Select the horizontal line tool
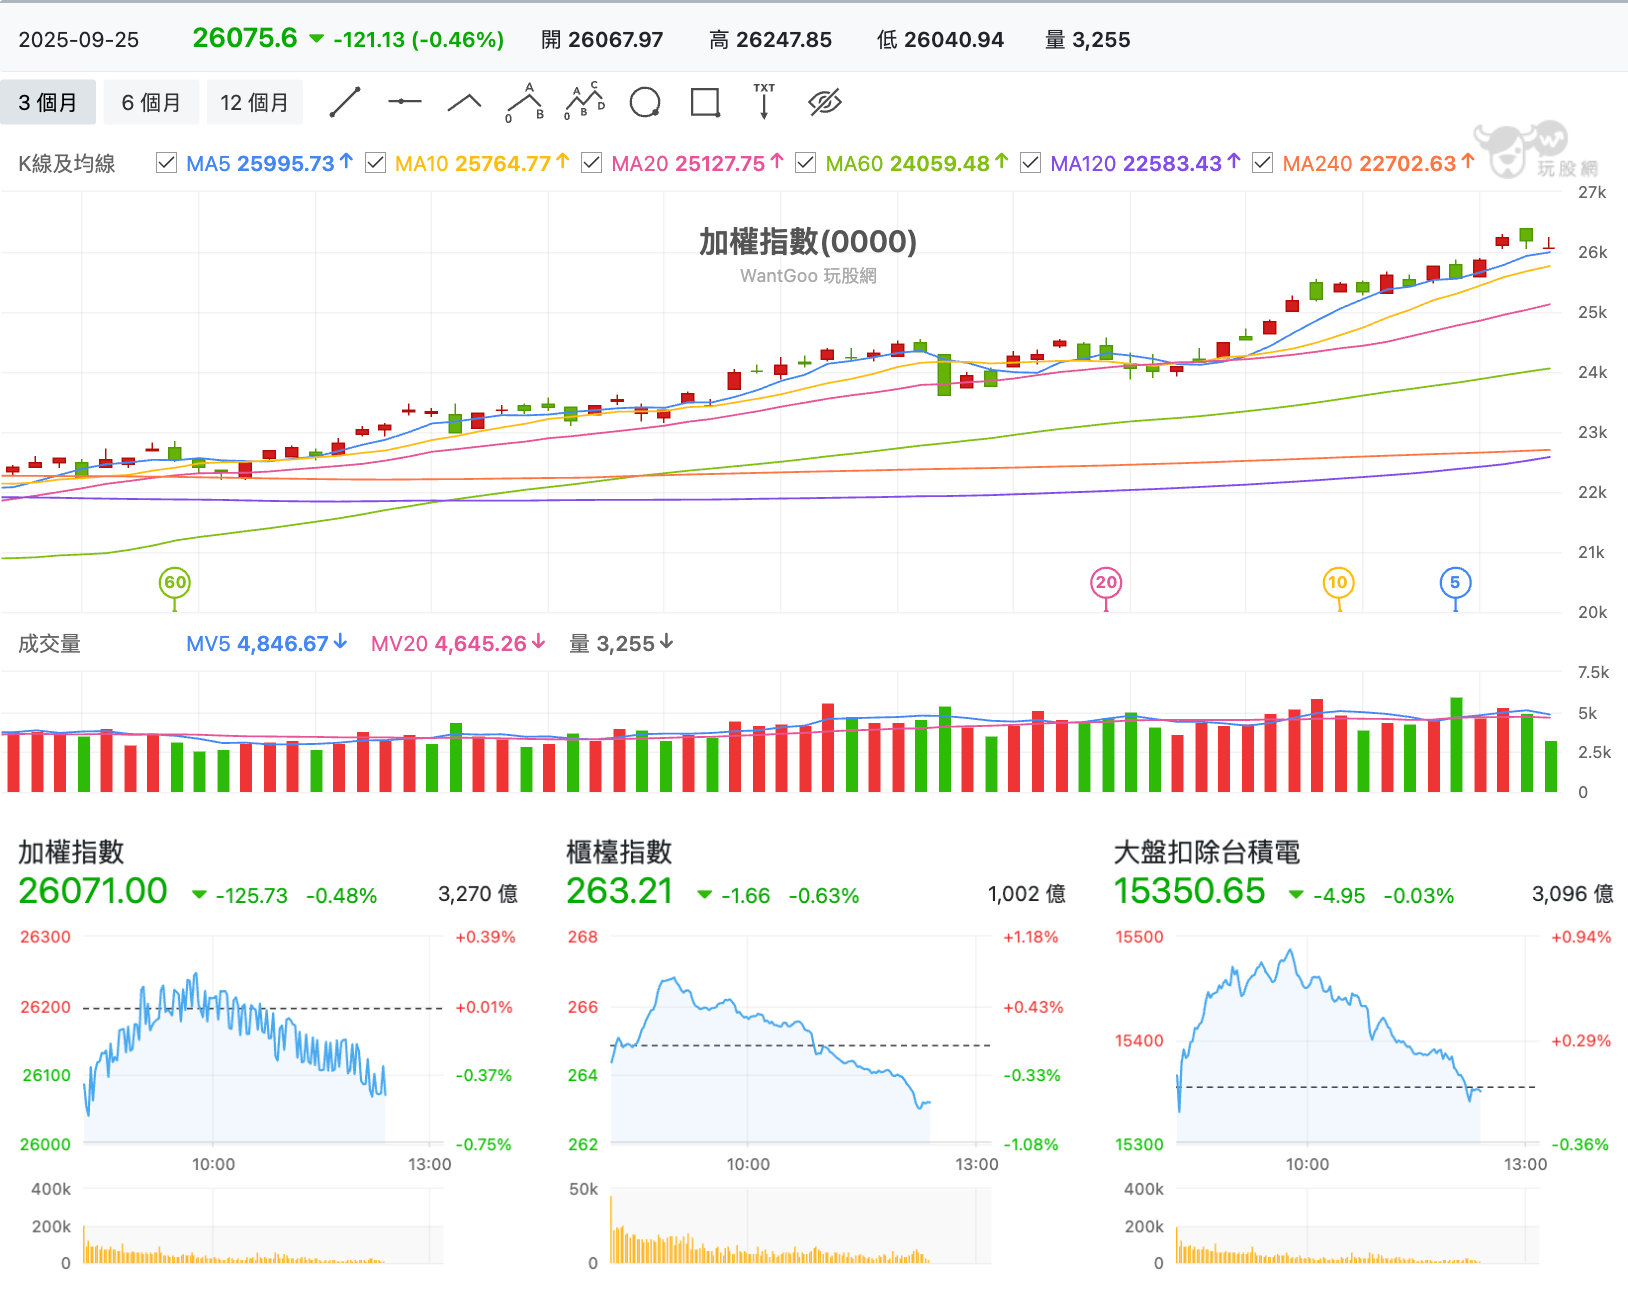The image size is (1628, 1290). coord(404,101)
